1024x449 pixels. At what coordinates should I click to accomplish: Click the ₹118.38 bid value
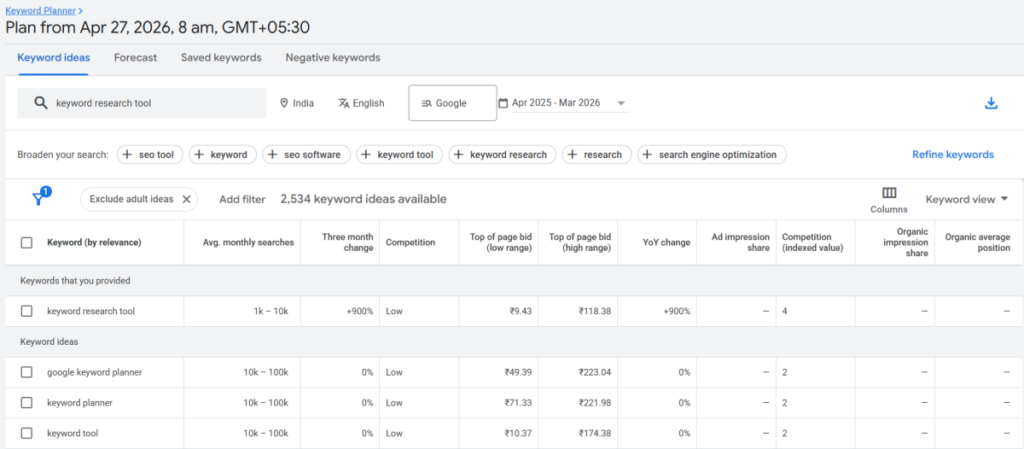pos(594,311)
